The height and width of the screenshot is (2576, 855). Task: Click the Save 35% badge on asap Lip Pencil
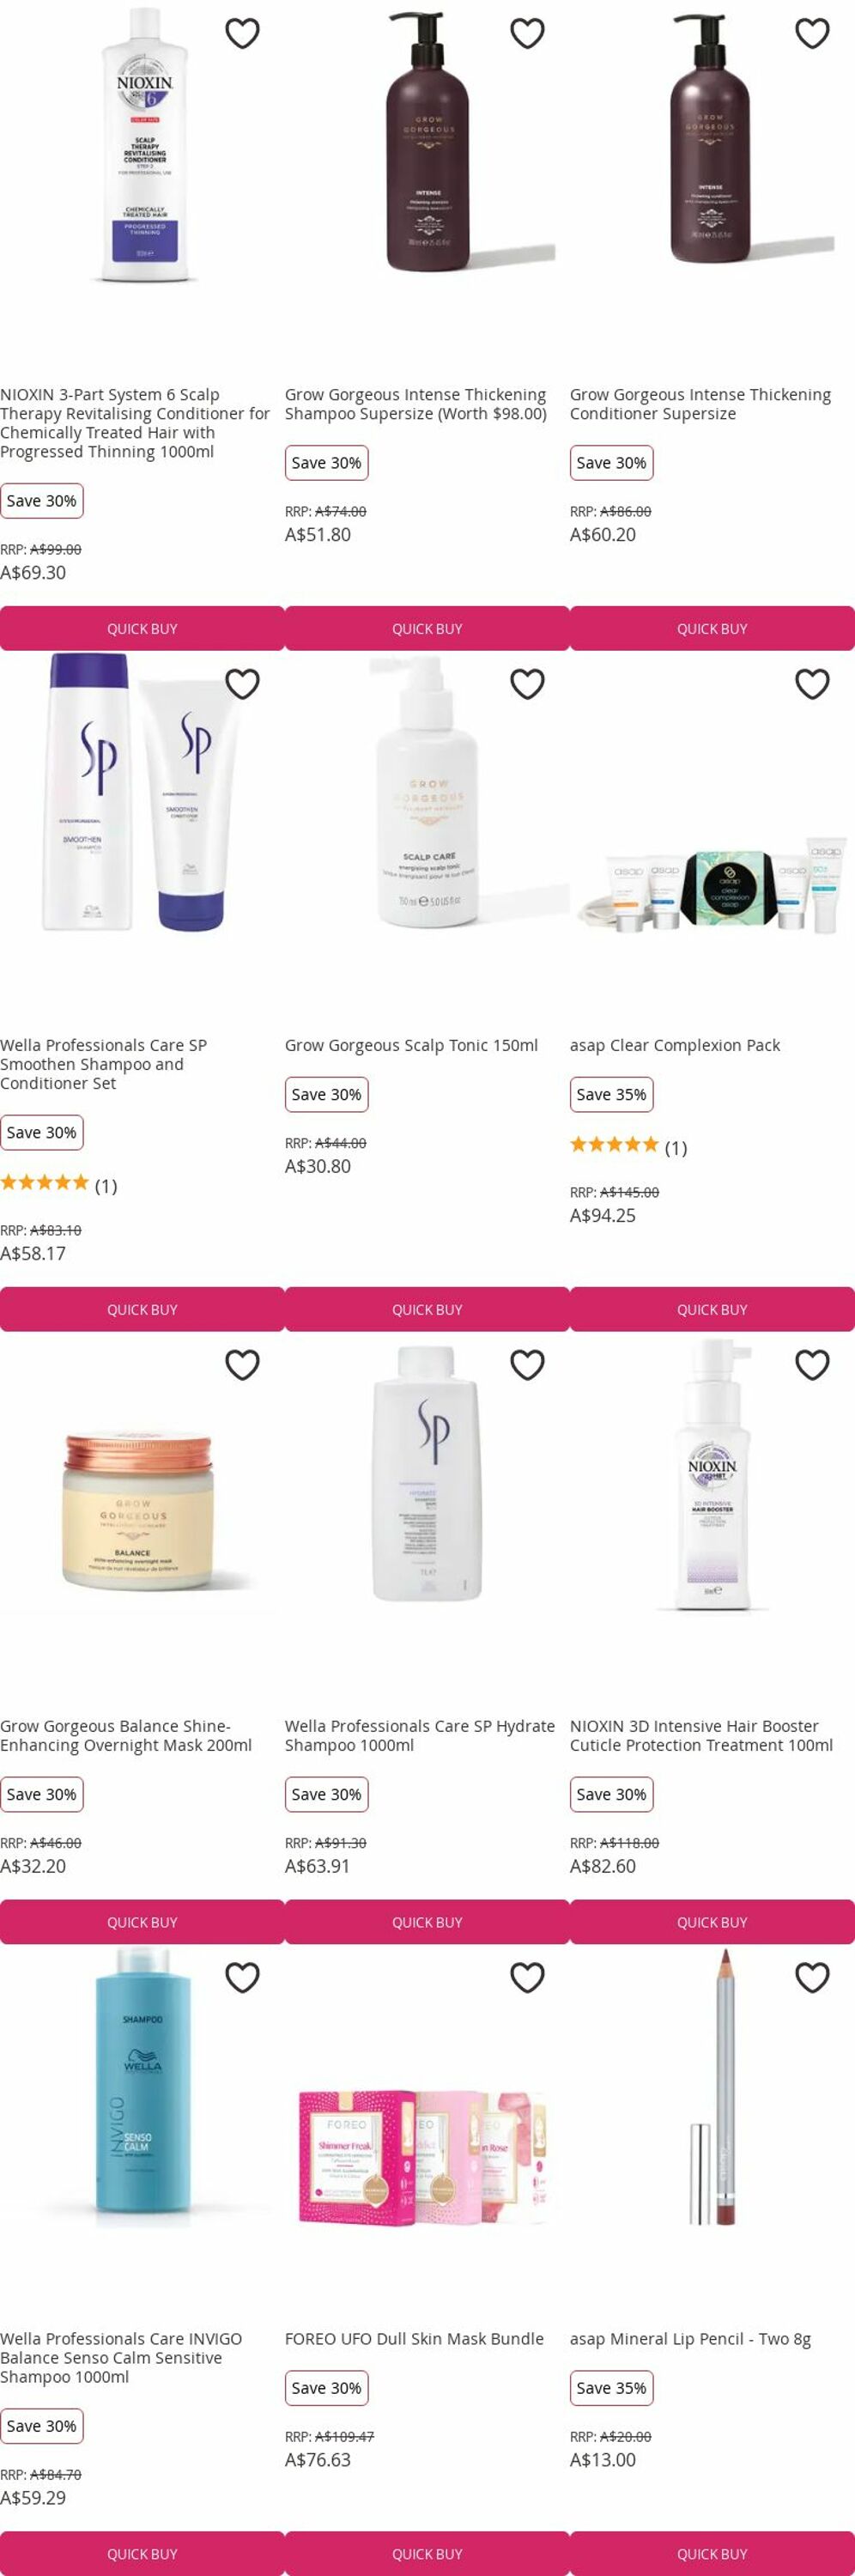[611, 2387]
